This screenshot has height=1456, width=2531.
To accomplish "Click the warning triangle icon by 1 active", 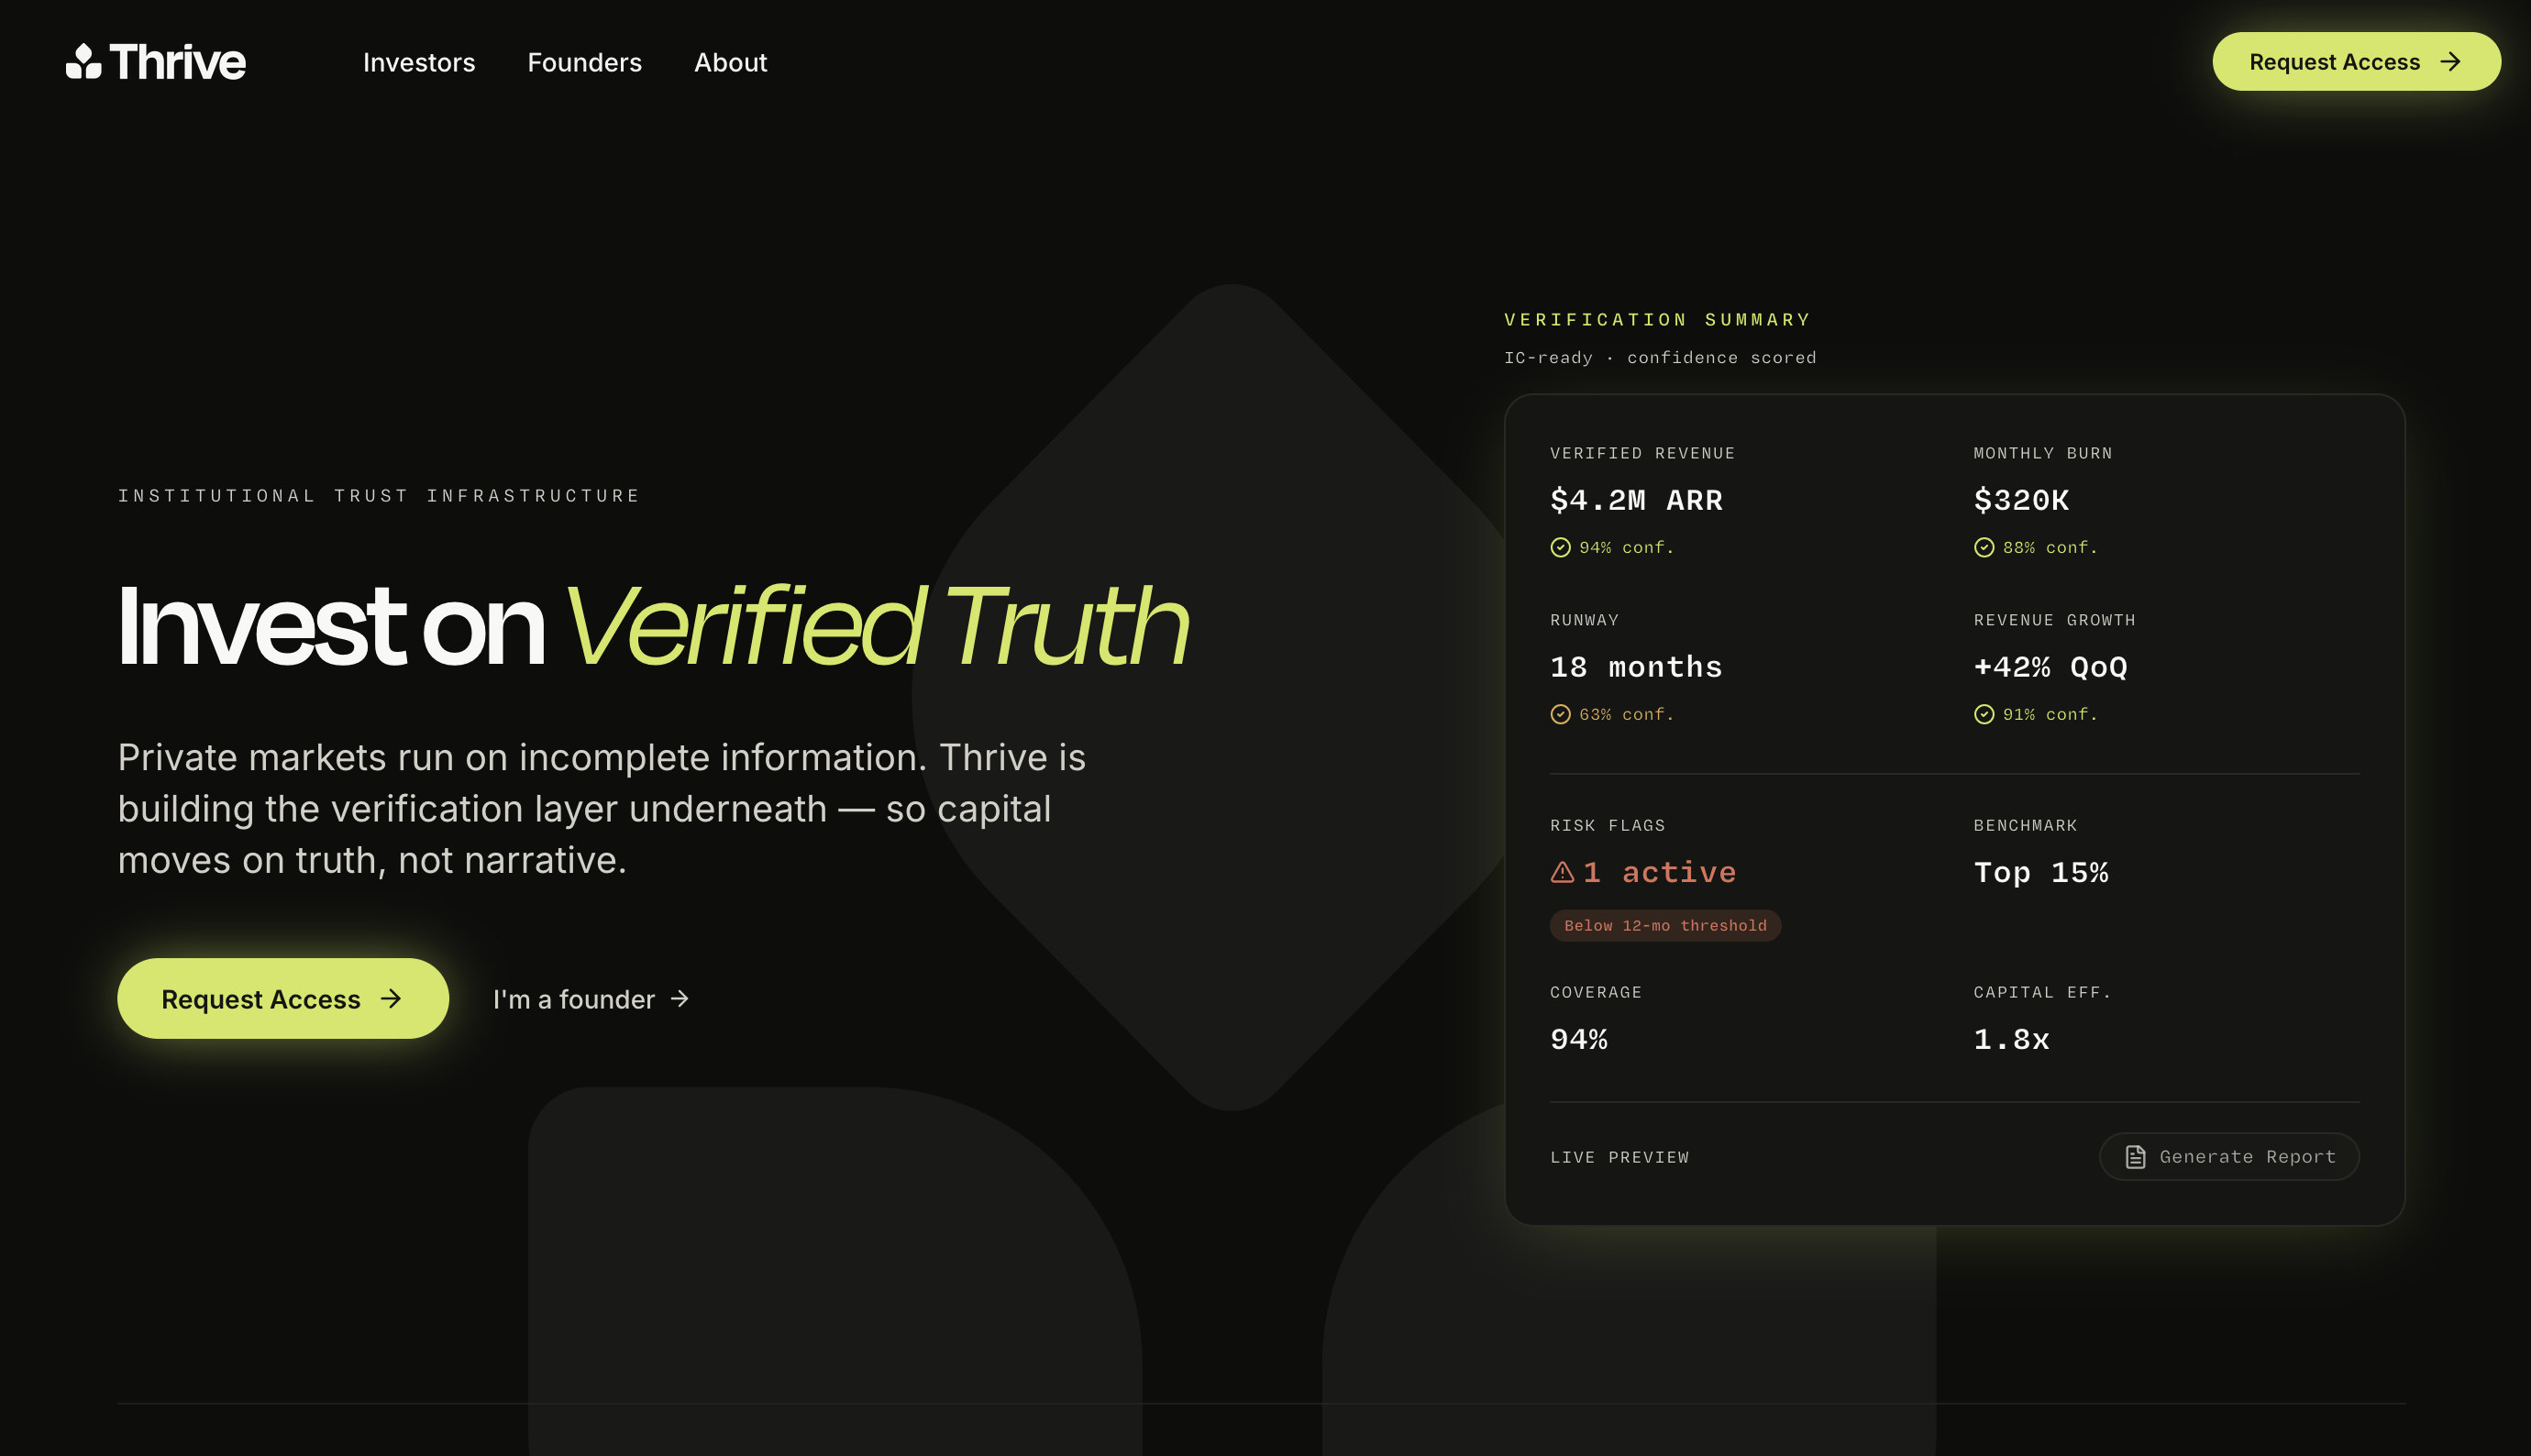I will [x=1562, y=872].
